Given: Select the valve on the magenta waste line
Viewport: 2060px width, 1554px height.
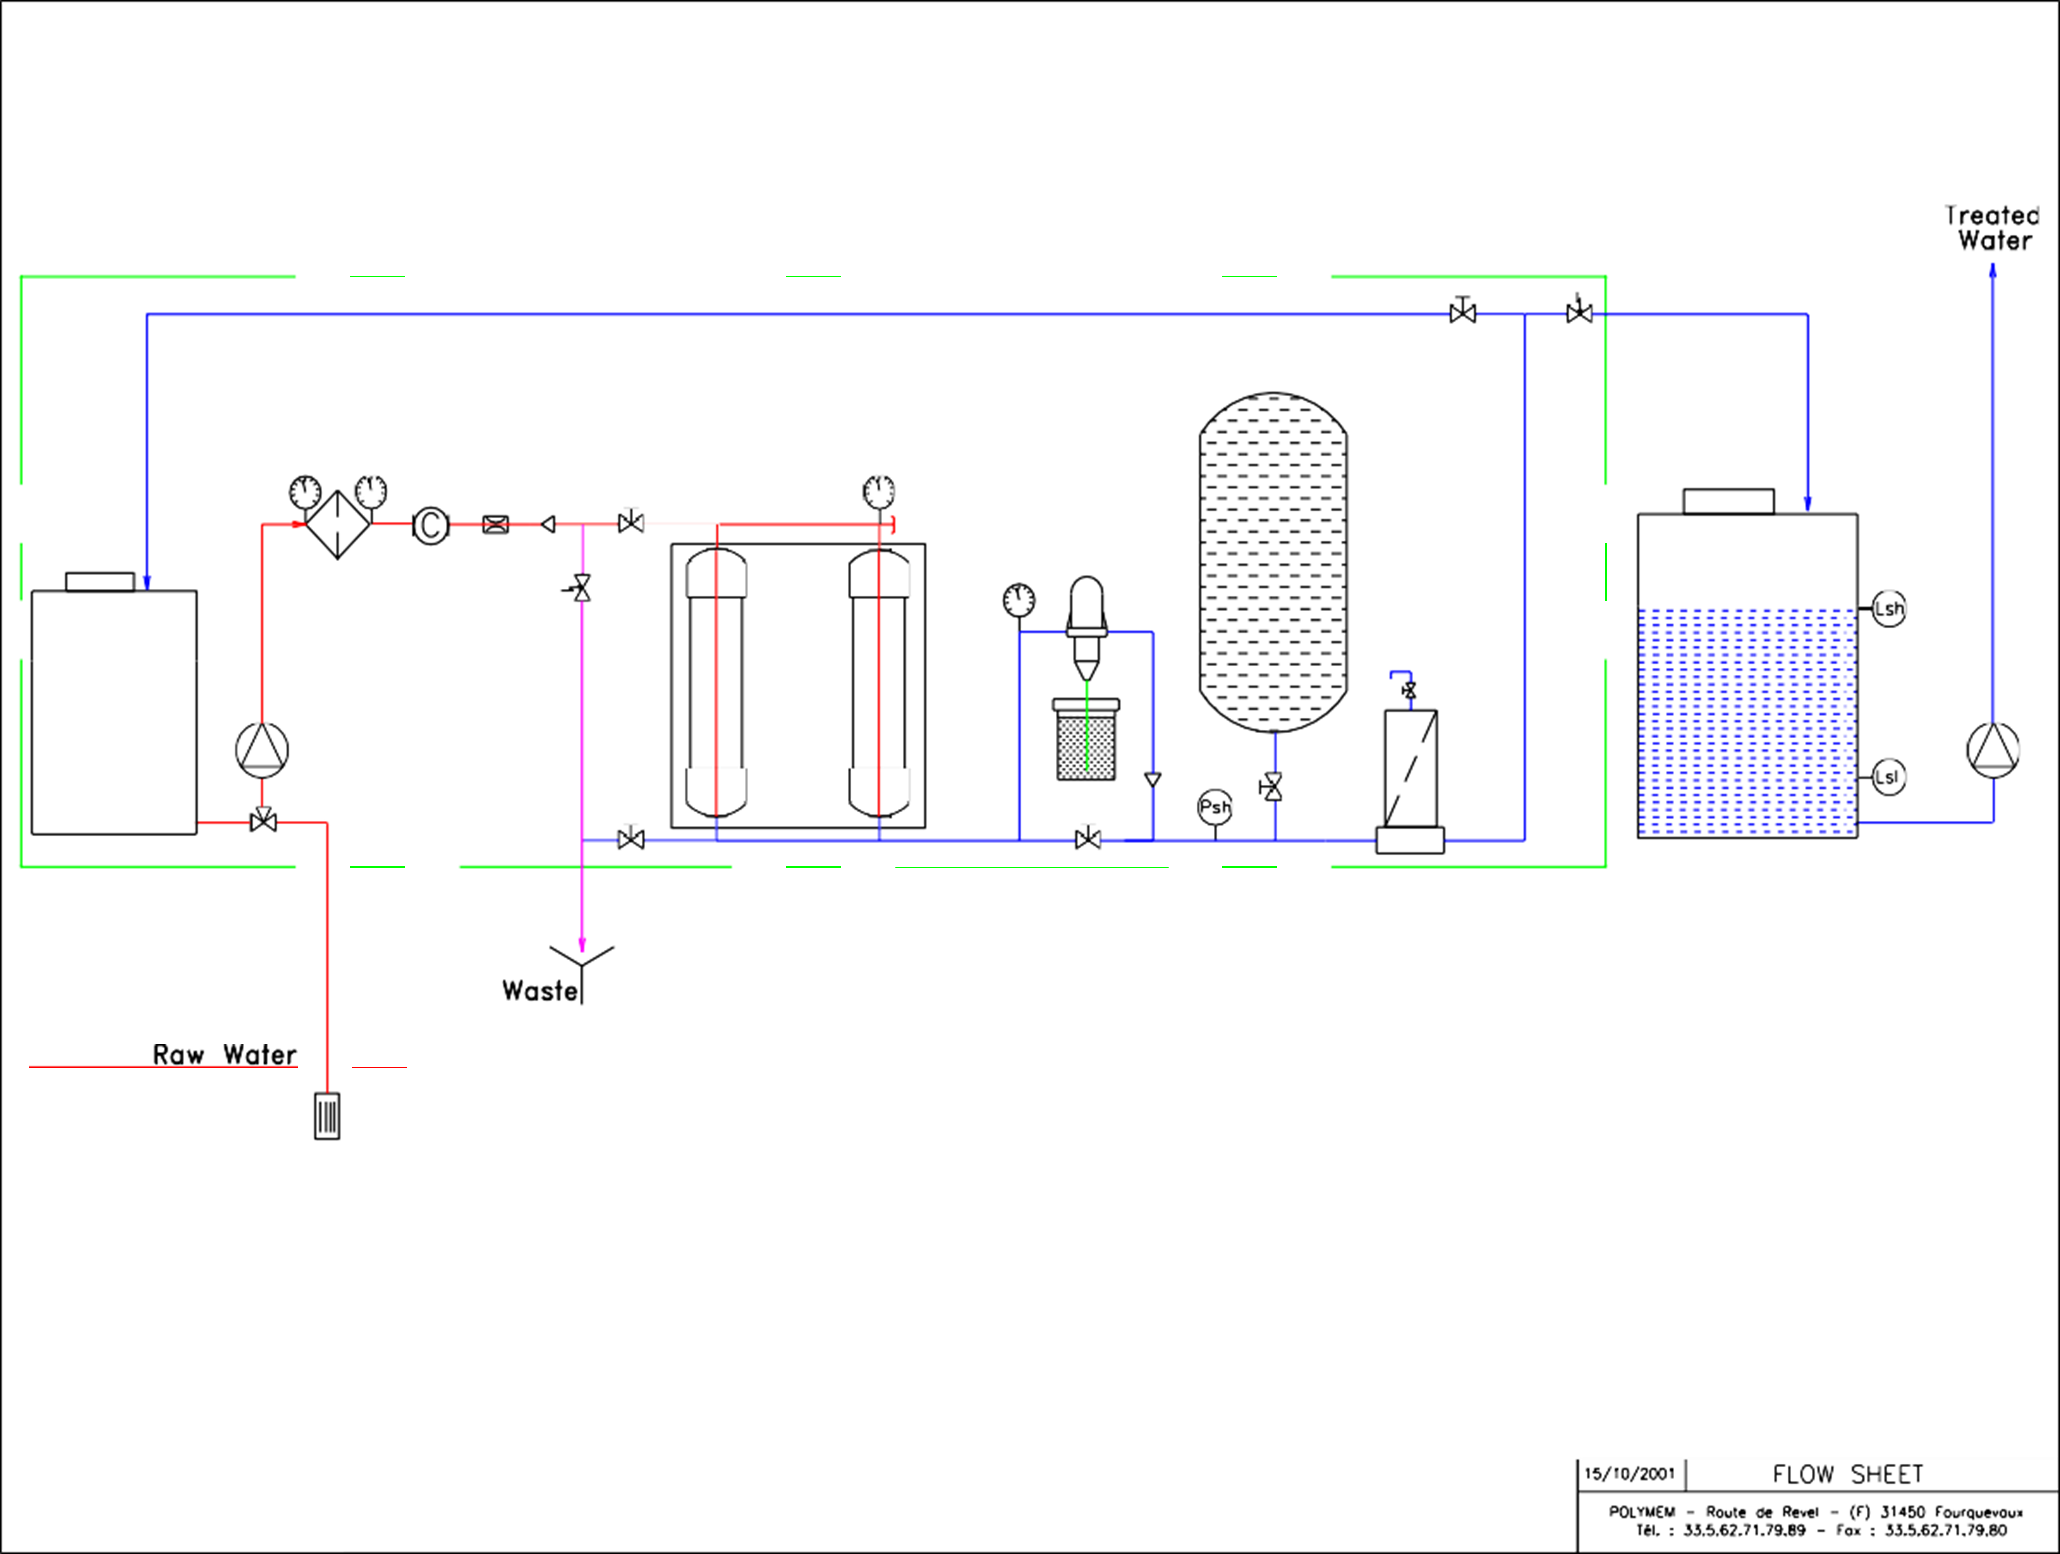Looking at the screenshot, I should click(x=580, y=588).
